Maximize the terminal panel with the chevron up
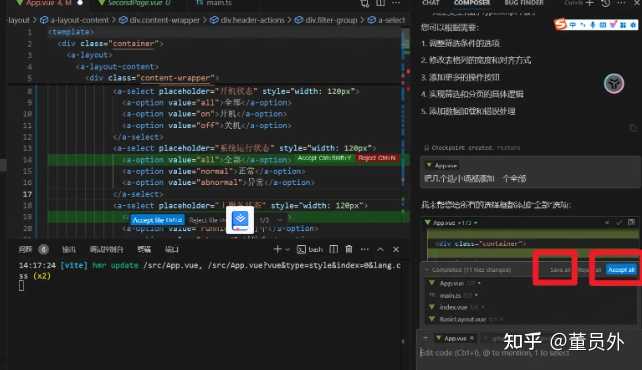Viewport: 642px width, 370px height. pos(380,249)
